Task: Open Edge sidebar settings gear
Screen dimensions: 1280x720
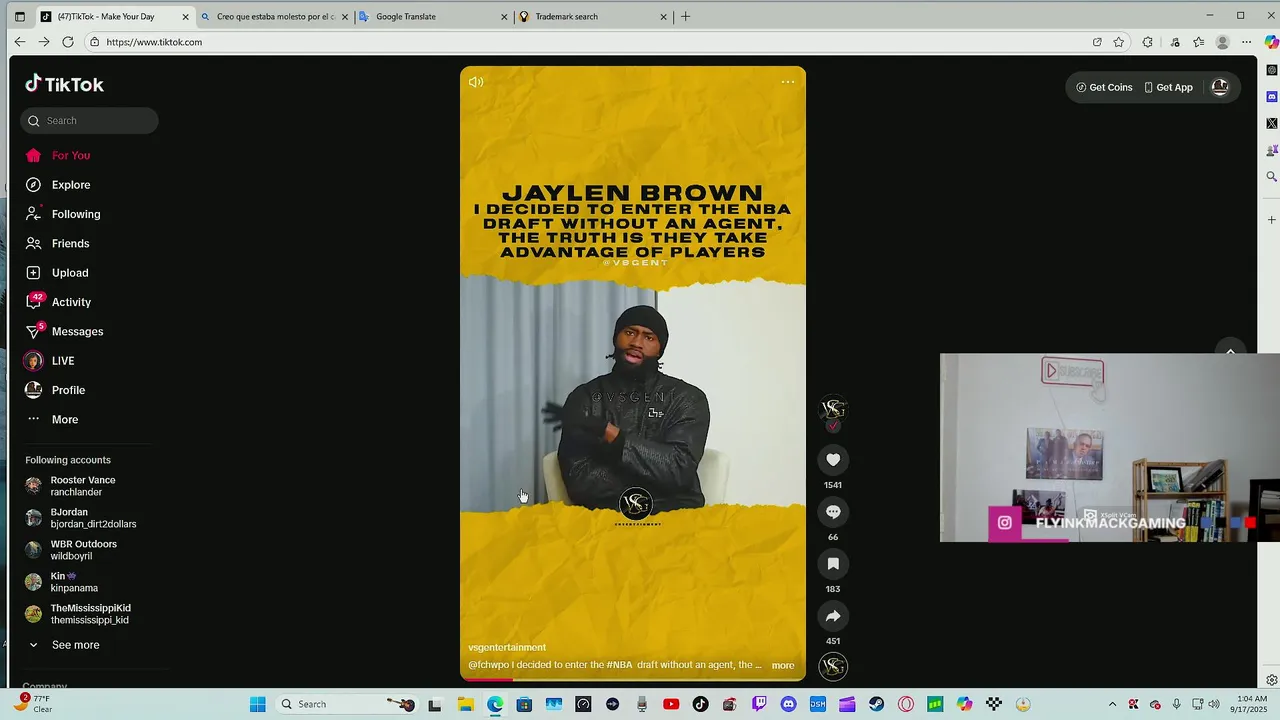Action: (x=1271, y=680)
